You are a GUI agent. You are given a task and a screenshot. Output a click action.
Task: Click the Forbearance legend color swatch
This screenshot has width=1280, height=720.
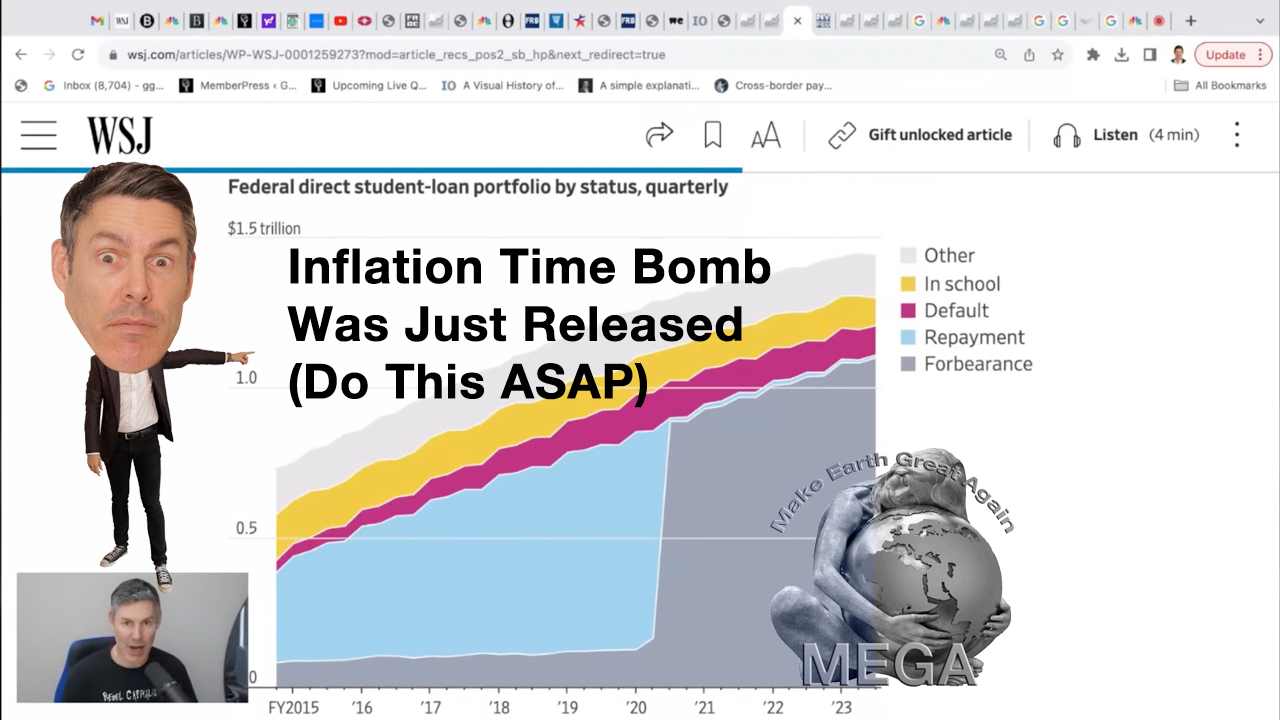click(908, 364)
